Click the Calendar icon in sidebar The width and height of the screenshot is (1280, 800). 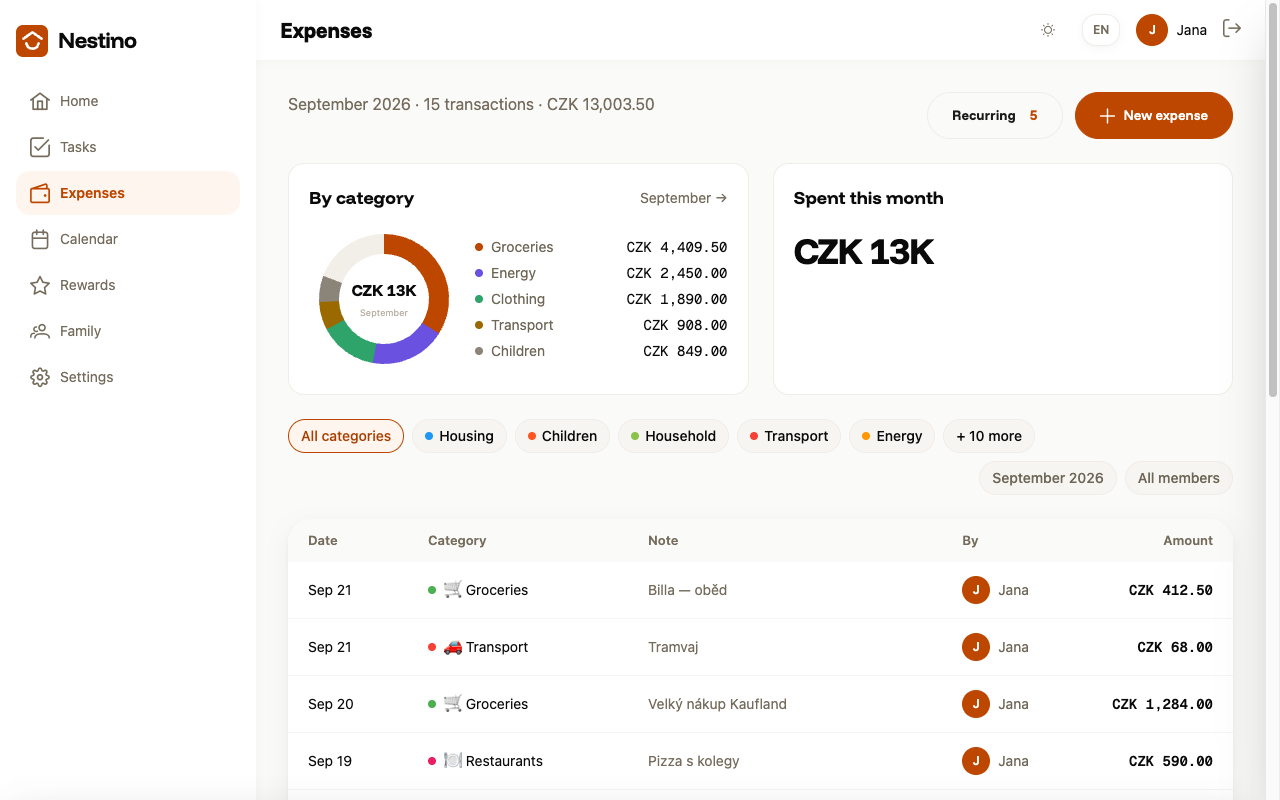pyautogui.click(x=40, y=239)
